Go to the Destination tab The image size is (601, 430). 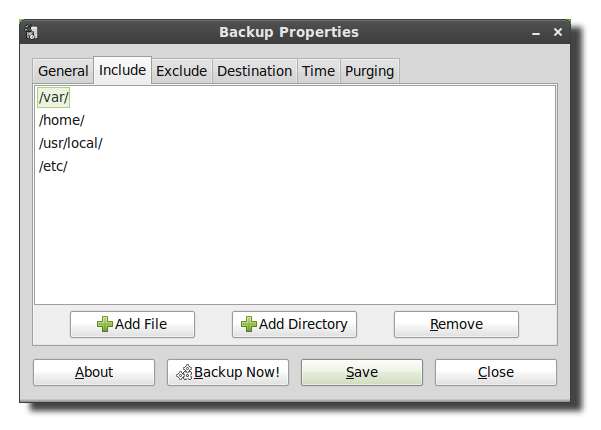click(254, 71)
